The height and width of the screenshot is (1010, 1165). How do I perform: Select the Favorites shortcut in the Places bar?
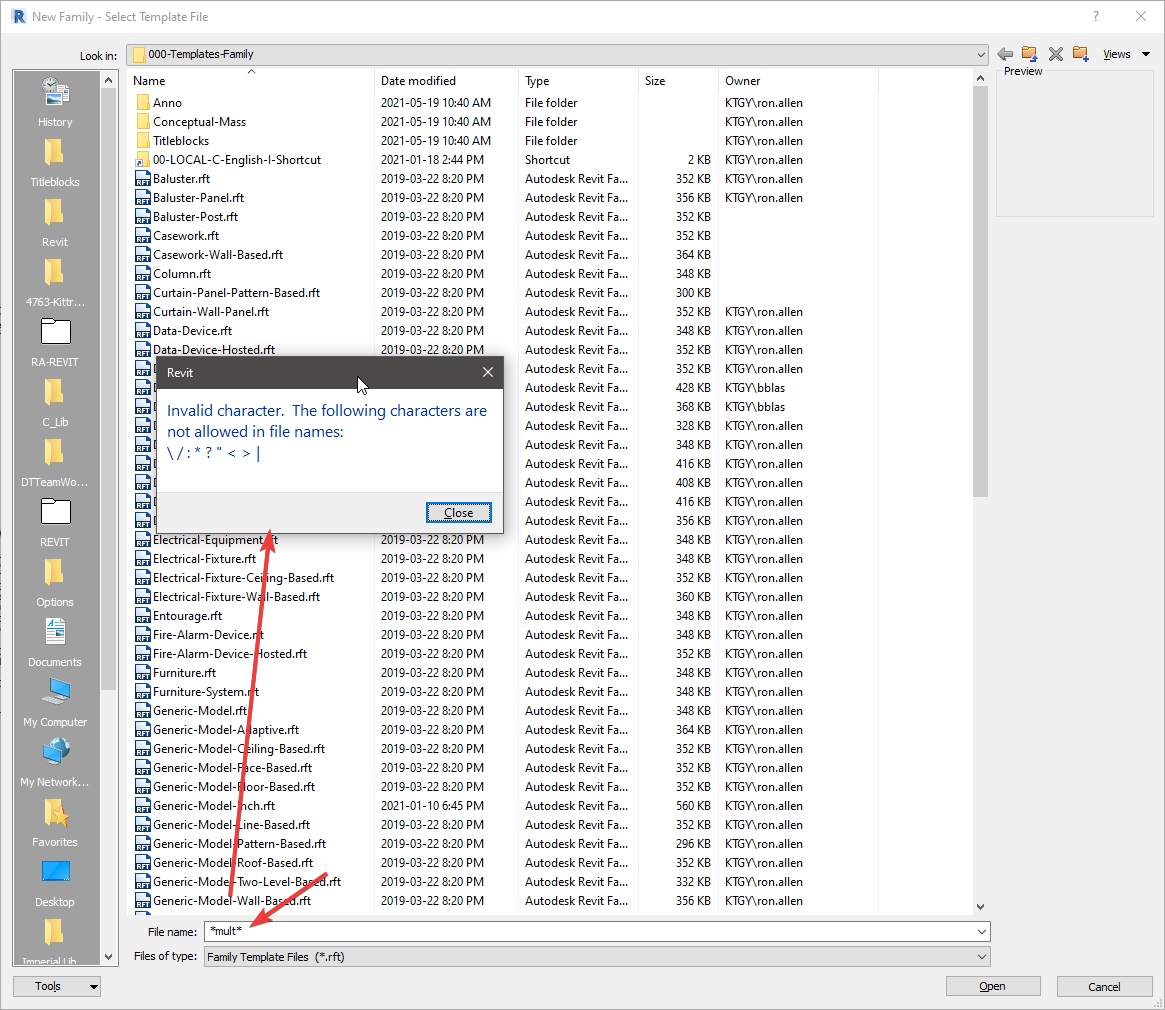[x=54, y=822]
